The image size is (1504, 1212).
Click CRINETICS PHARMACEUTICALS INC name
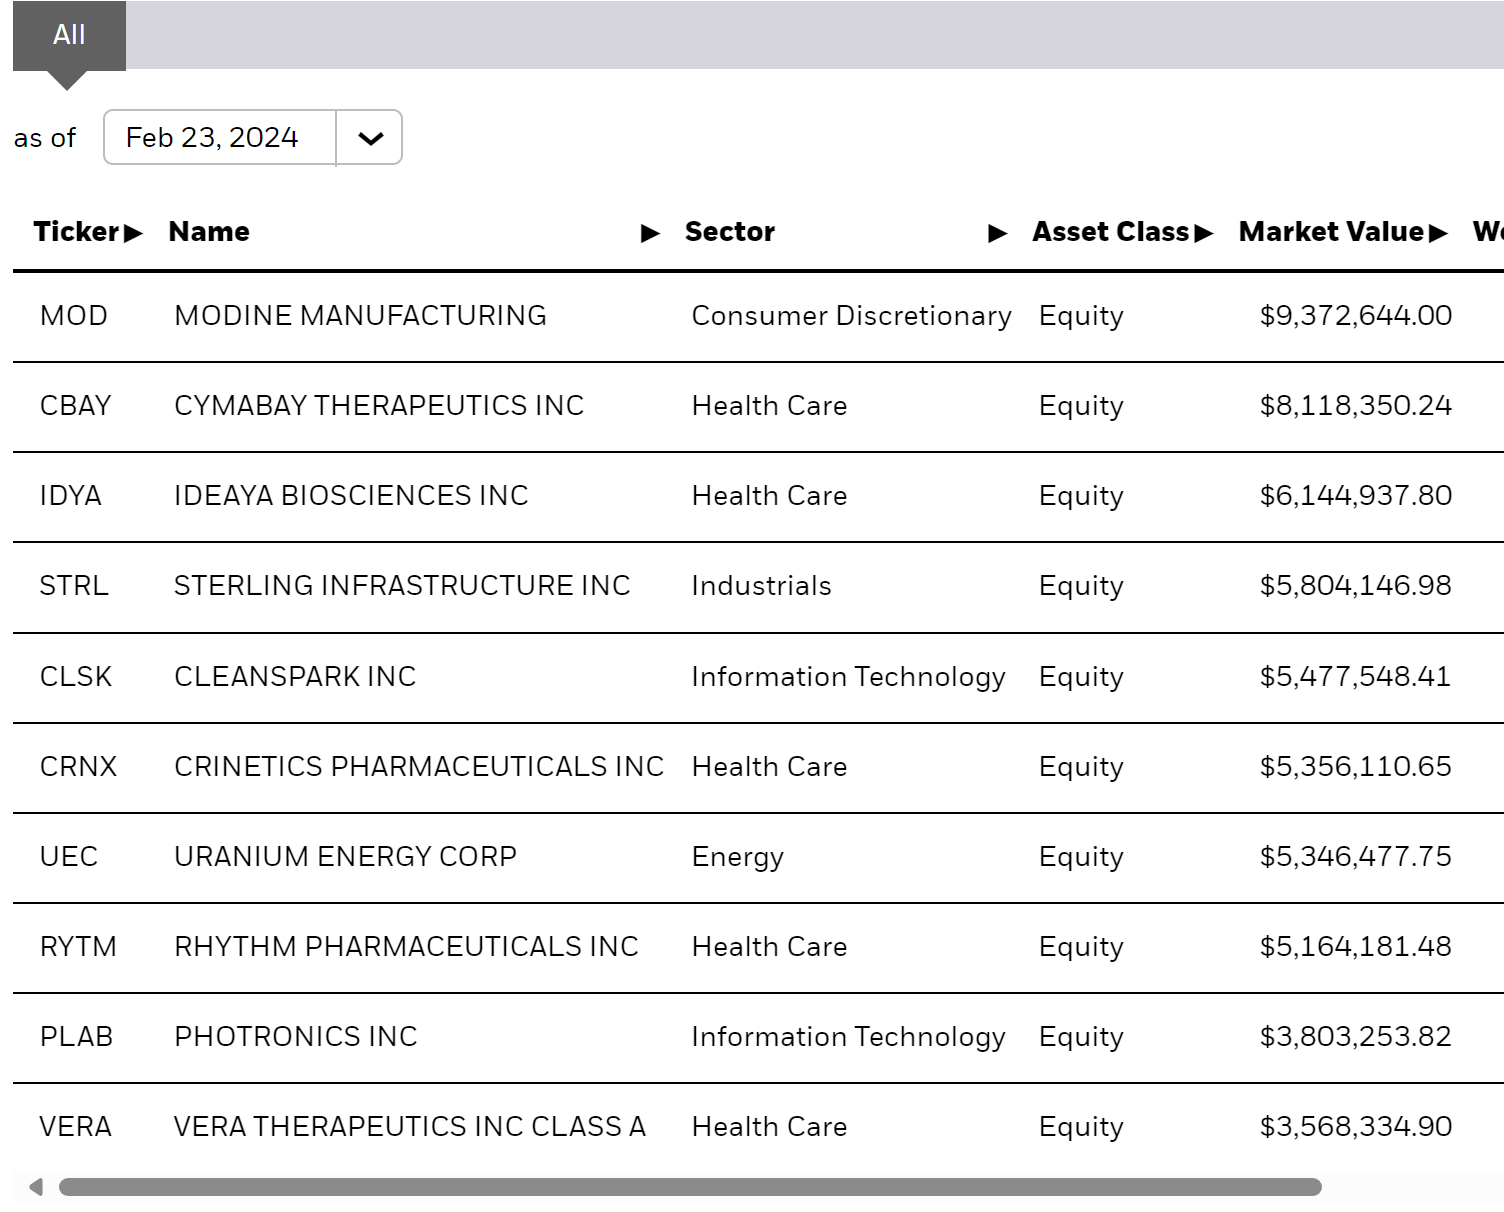coord(419,767)
